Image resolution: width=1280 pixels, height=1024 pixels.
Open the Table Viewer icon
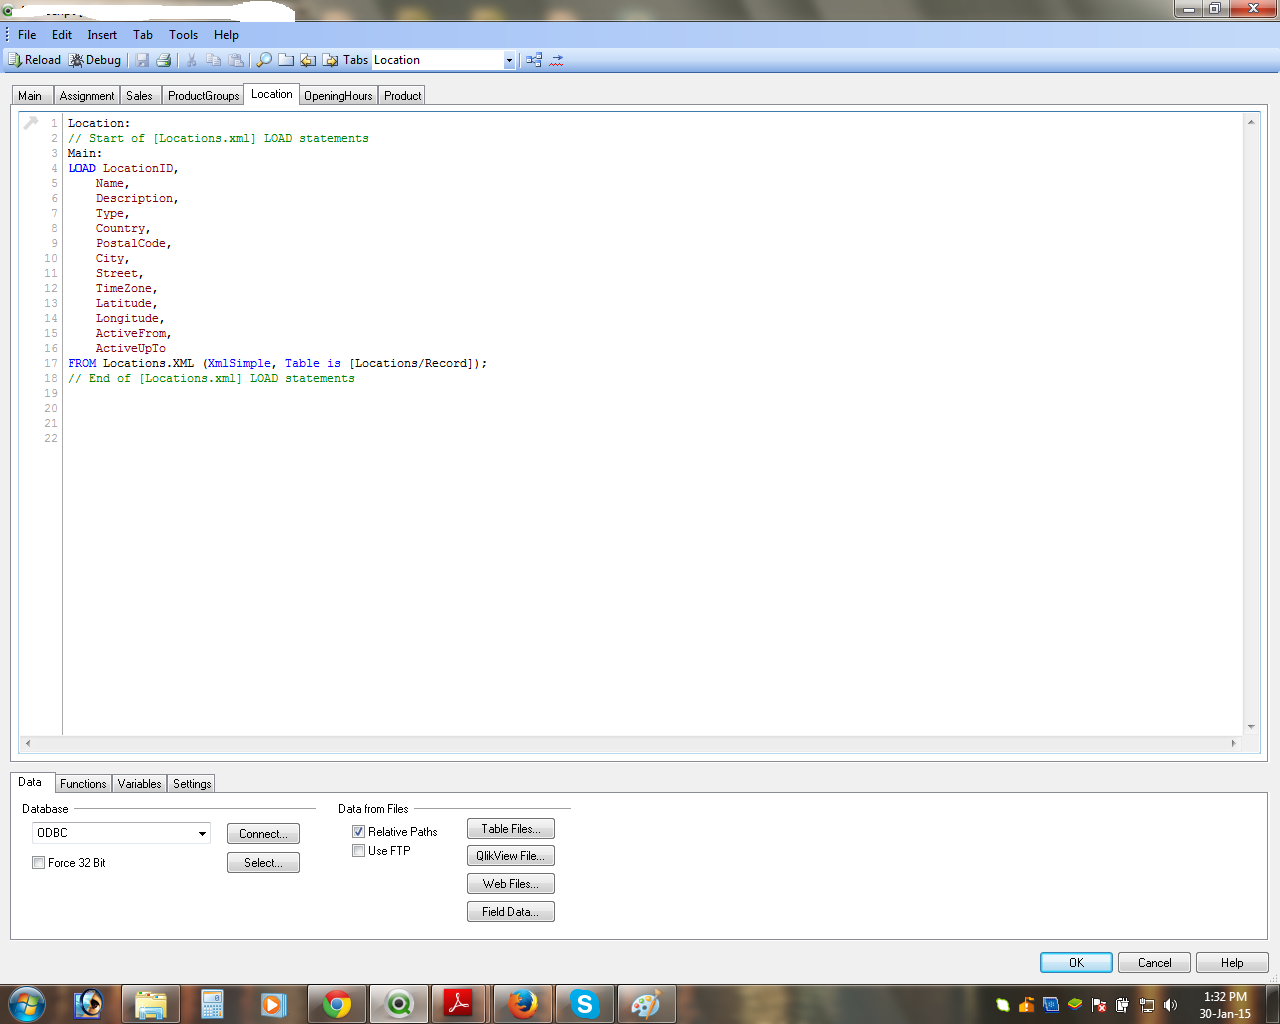[534, 60]
